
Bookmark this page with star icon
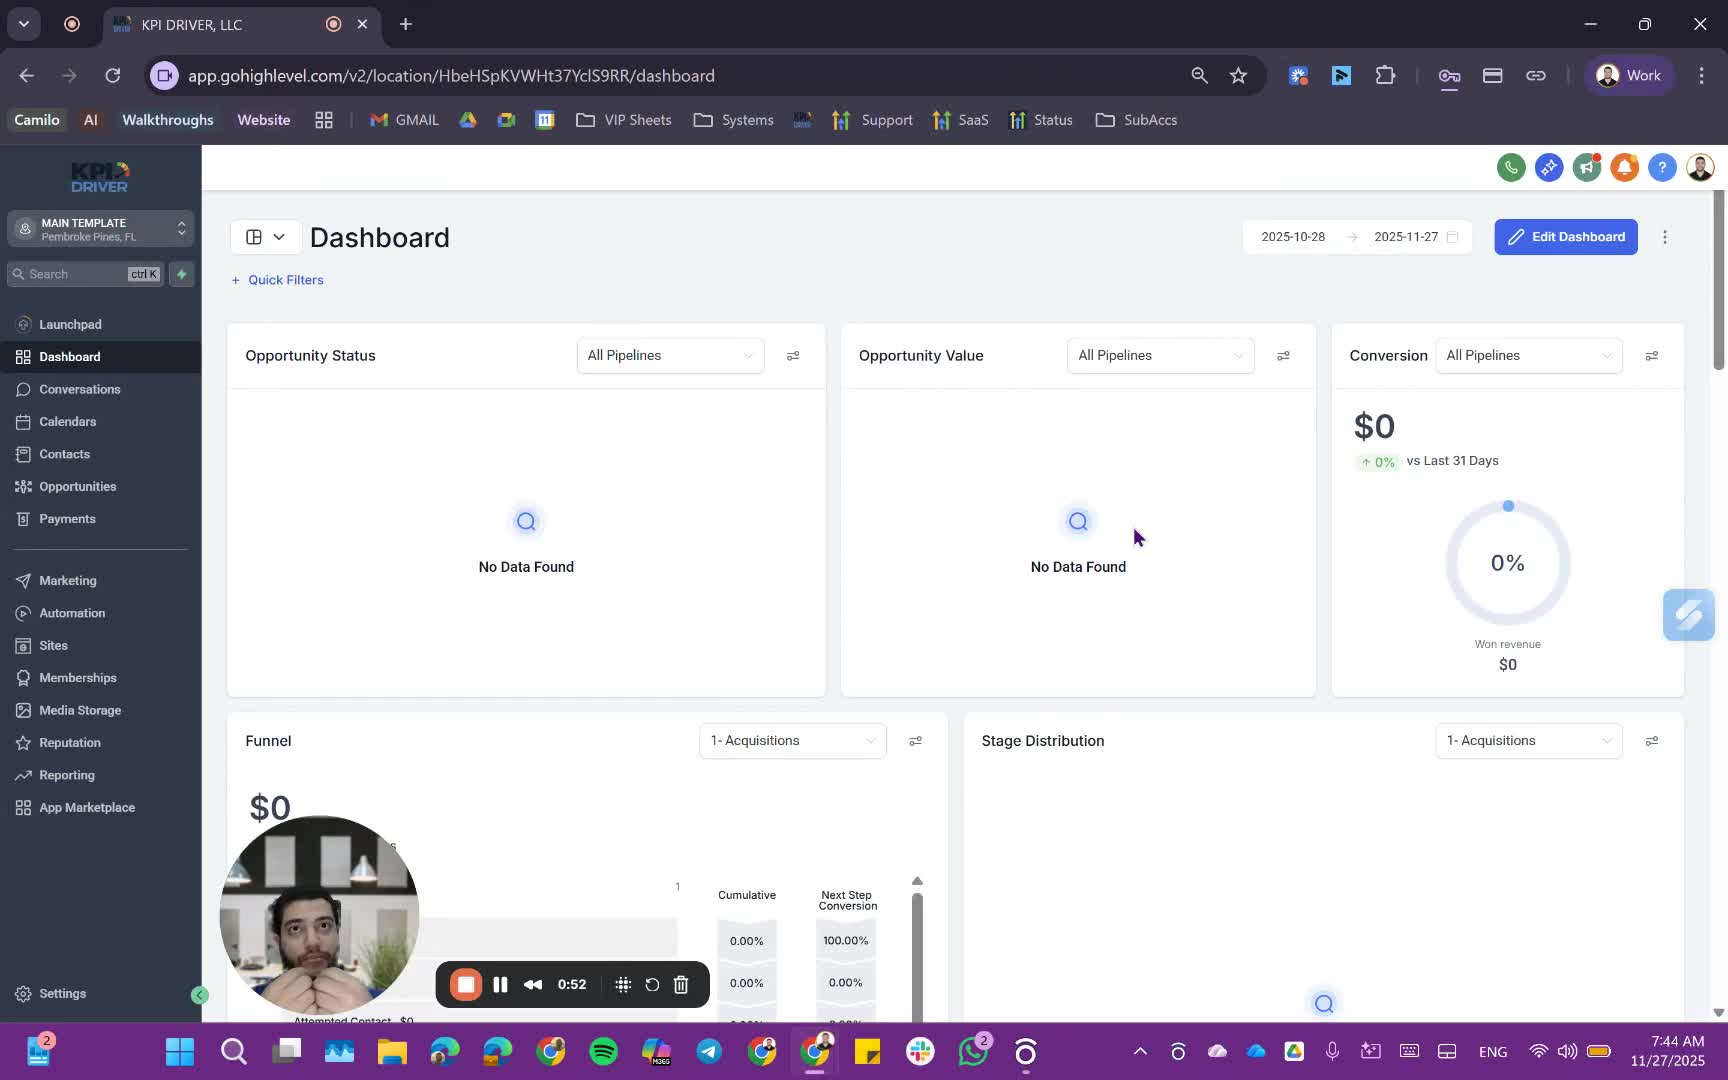coord(1238,76)
